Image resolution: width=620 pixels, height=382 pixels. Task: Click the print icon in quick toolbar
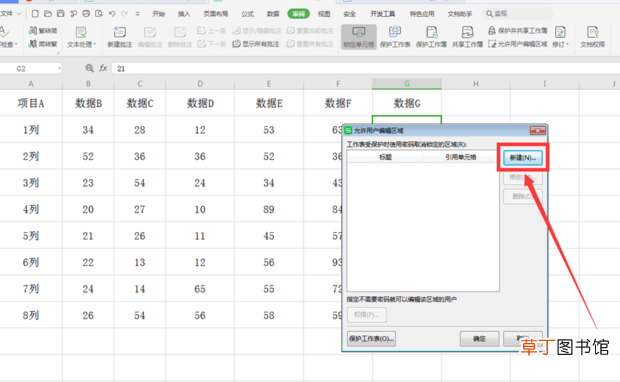click(86, 14)
